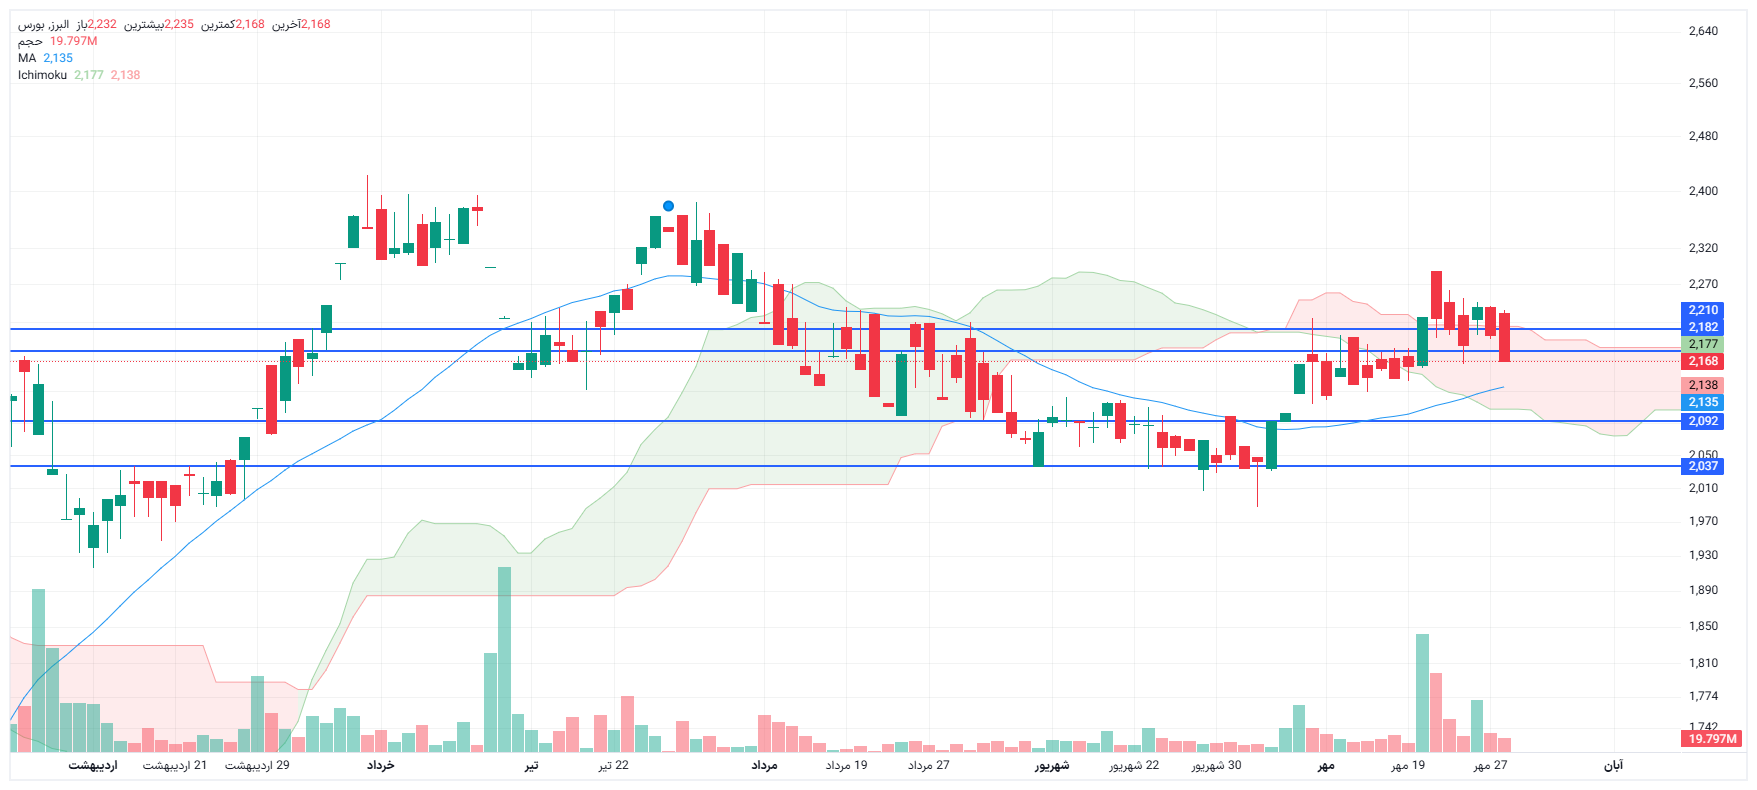1757x790 pixels.
Task: Click the red 2,168 last-price axis tag
Action: click(x=1703, y=361)
